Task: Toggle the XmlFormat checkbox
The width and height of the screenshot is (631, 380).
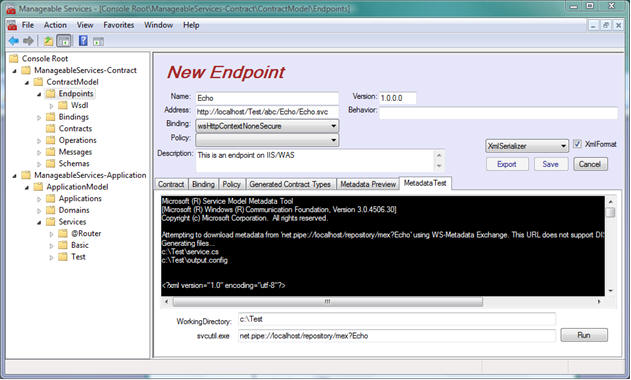Action: [x=577, y=144]
